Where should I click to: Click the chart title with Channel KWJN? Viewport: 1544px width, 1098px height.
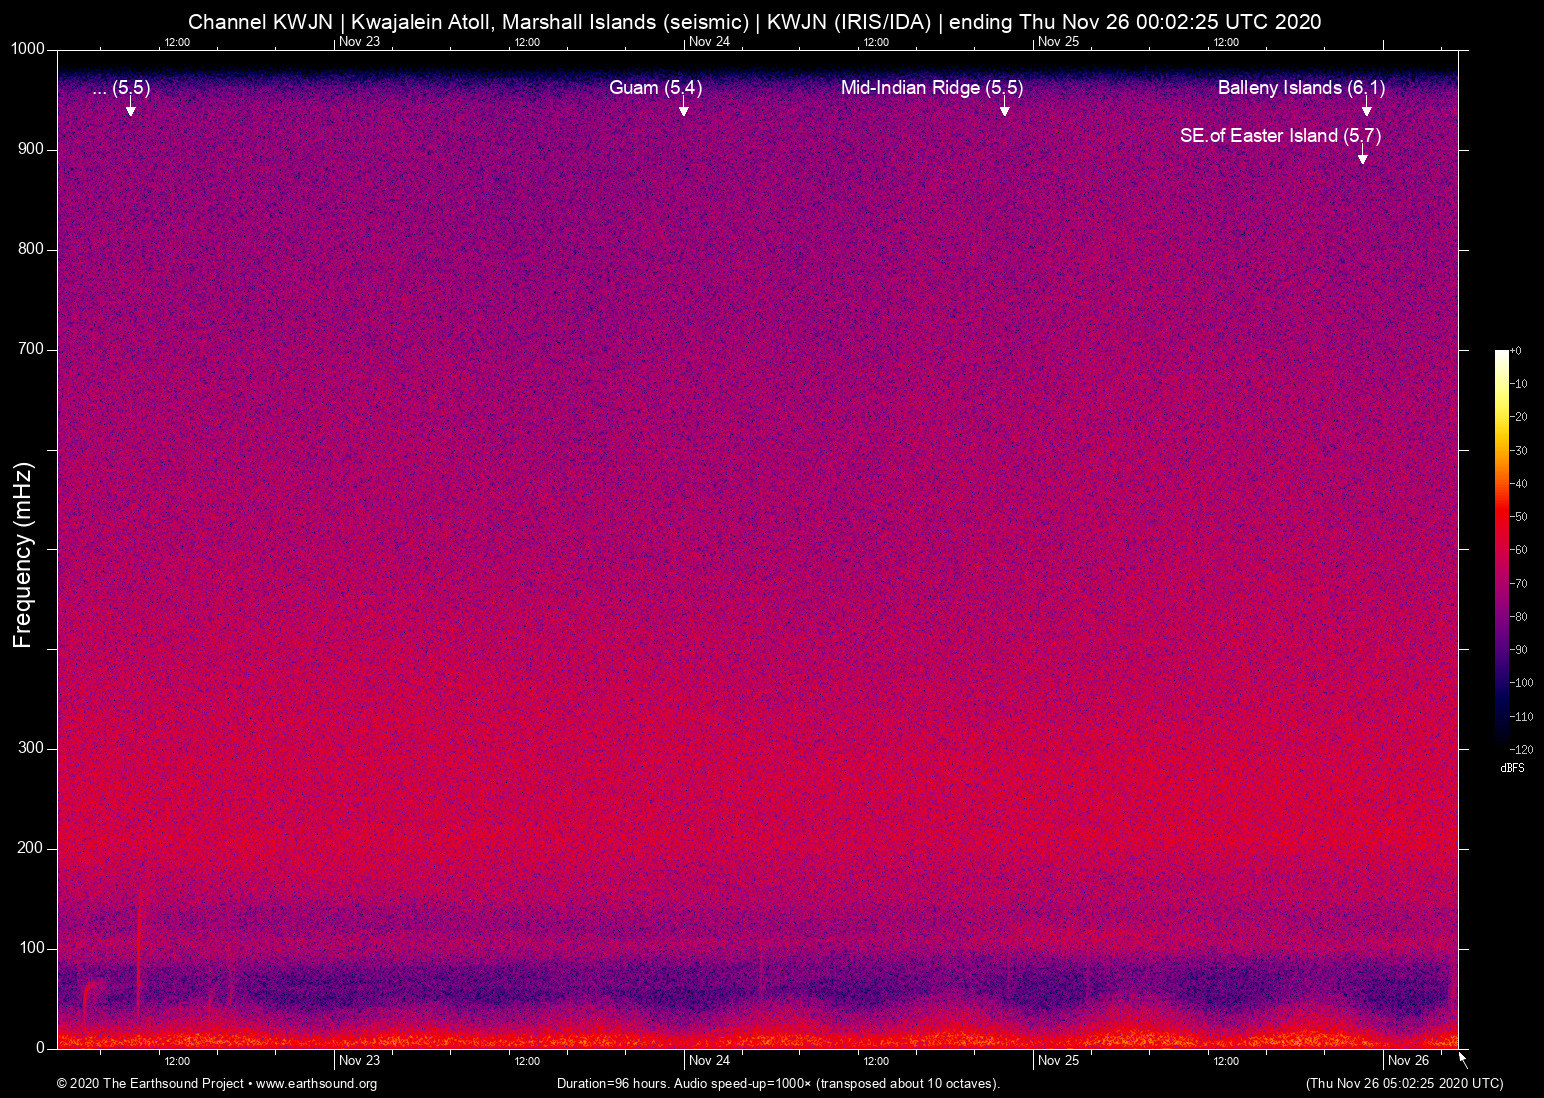[x=754, y=22]
